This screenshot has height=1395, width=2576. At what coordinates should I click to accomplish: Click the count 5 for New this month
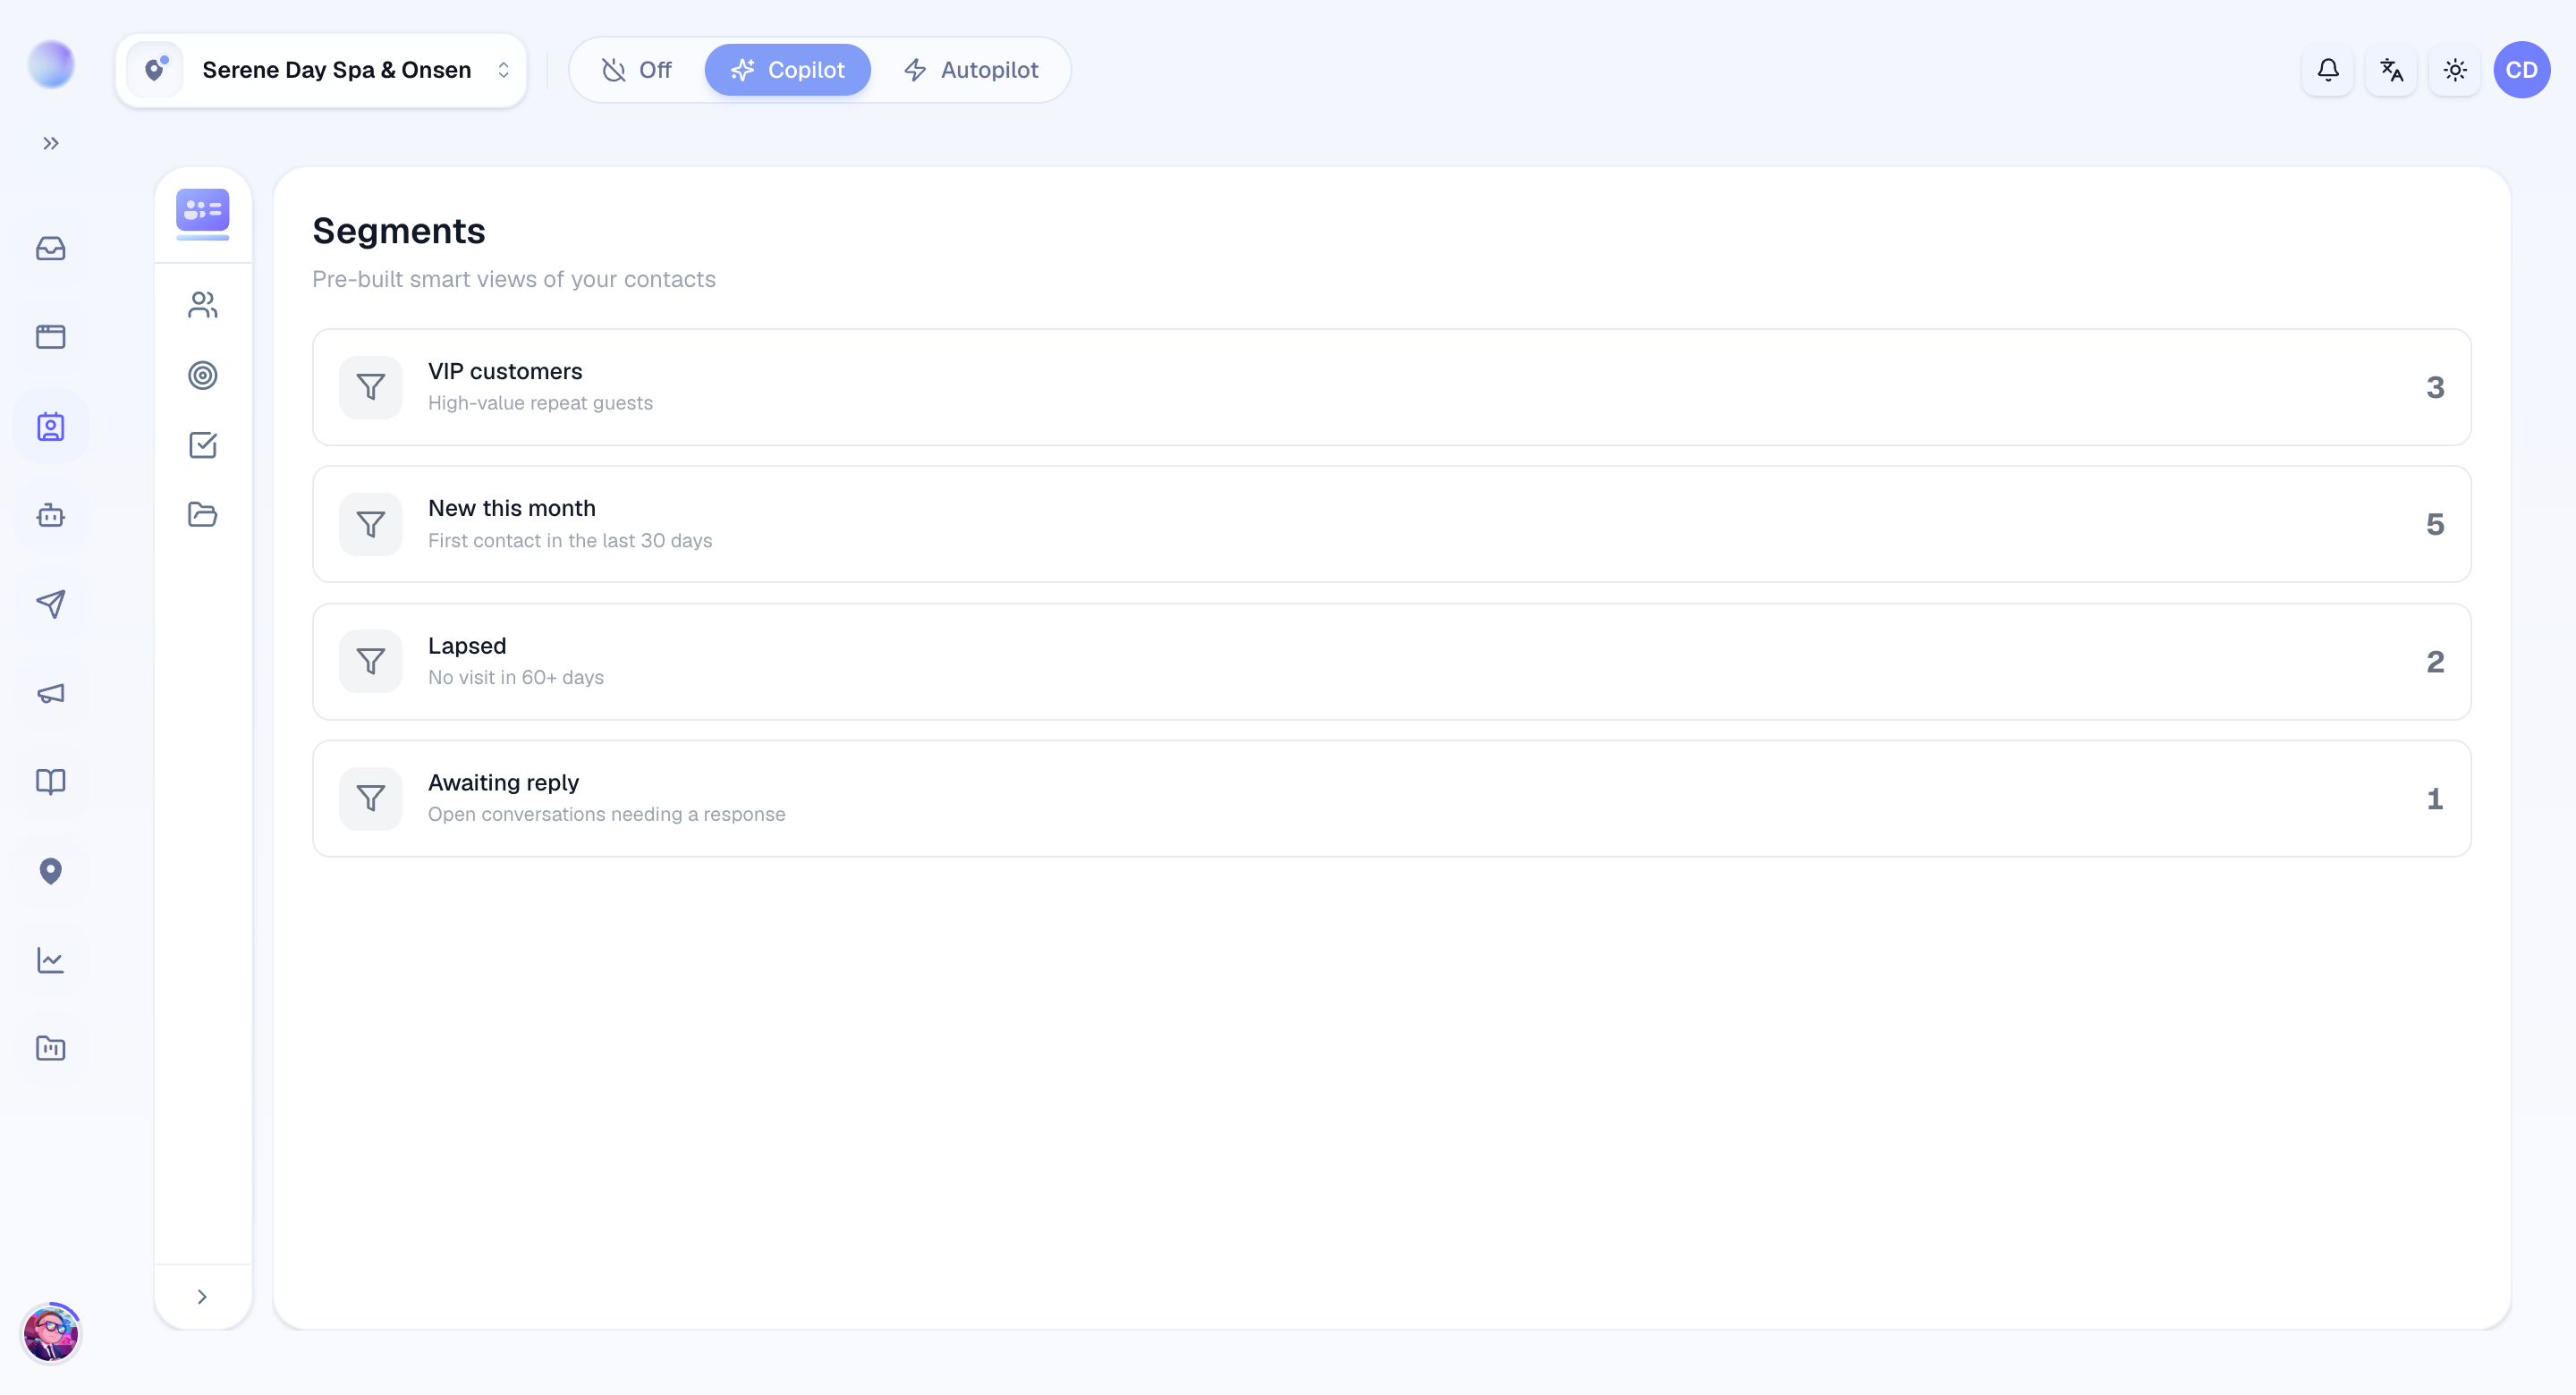[x=2435, y=524]
